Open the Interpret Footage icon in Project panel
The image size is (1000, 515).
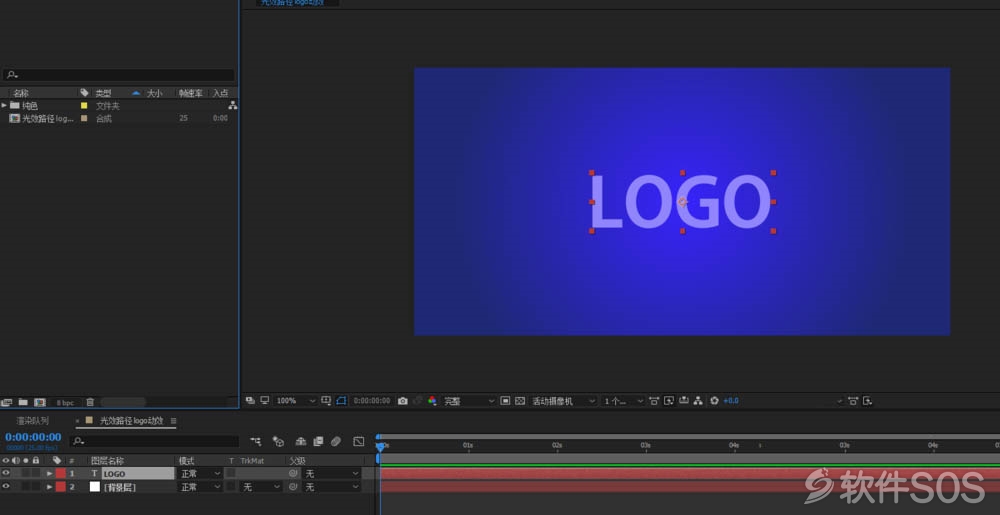click(6, 402)
